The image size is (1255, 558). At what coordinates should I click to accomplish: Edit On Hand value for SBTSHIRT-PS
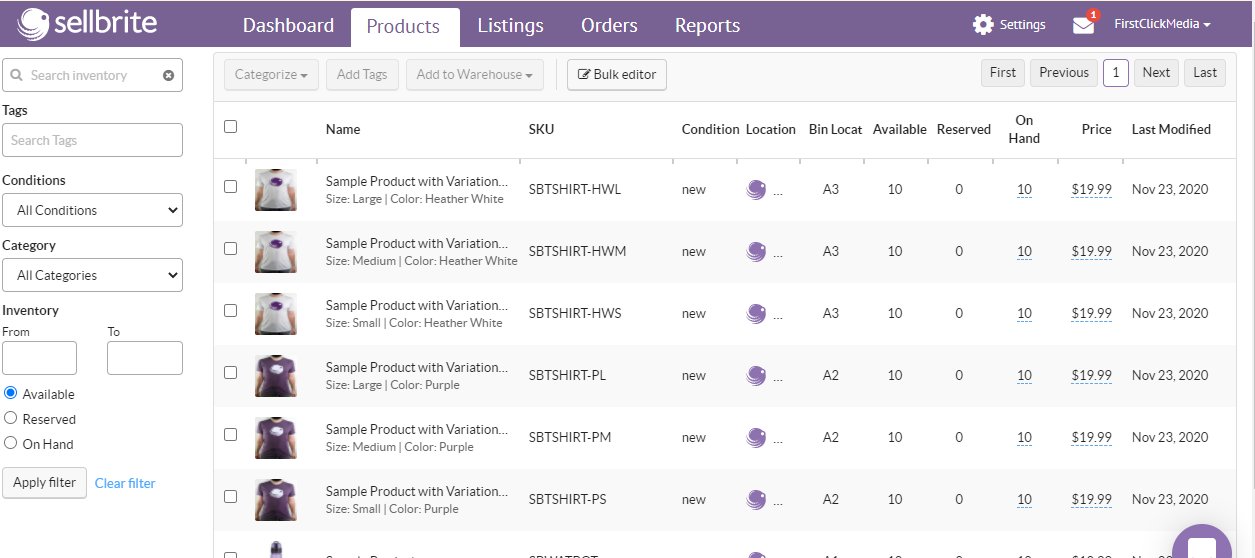[x=1024, y=500]
